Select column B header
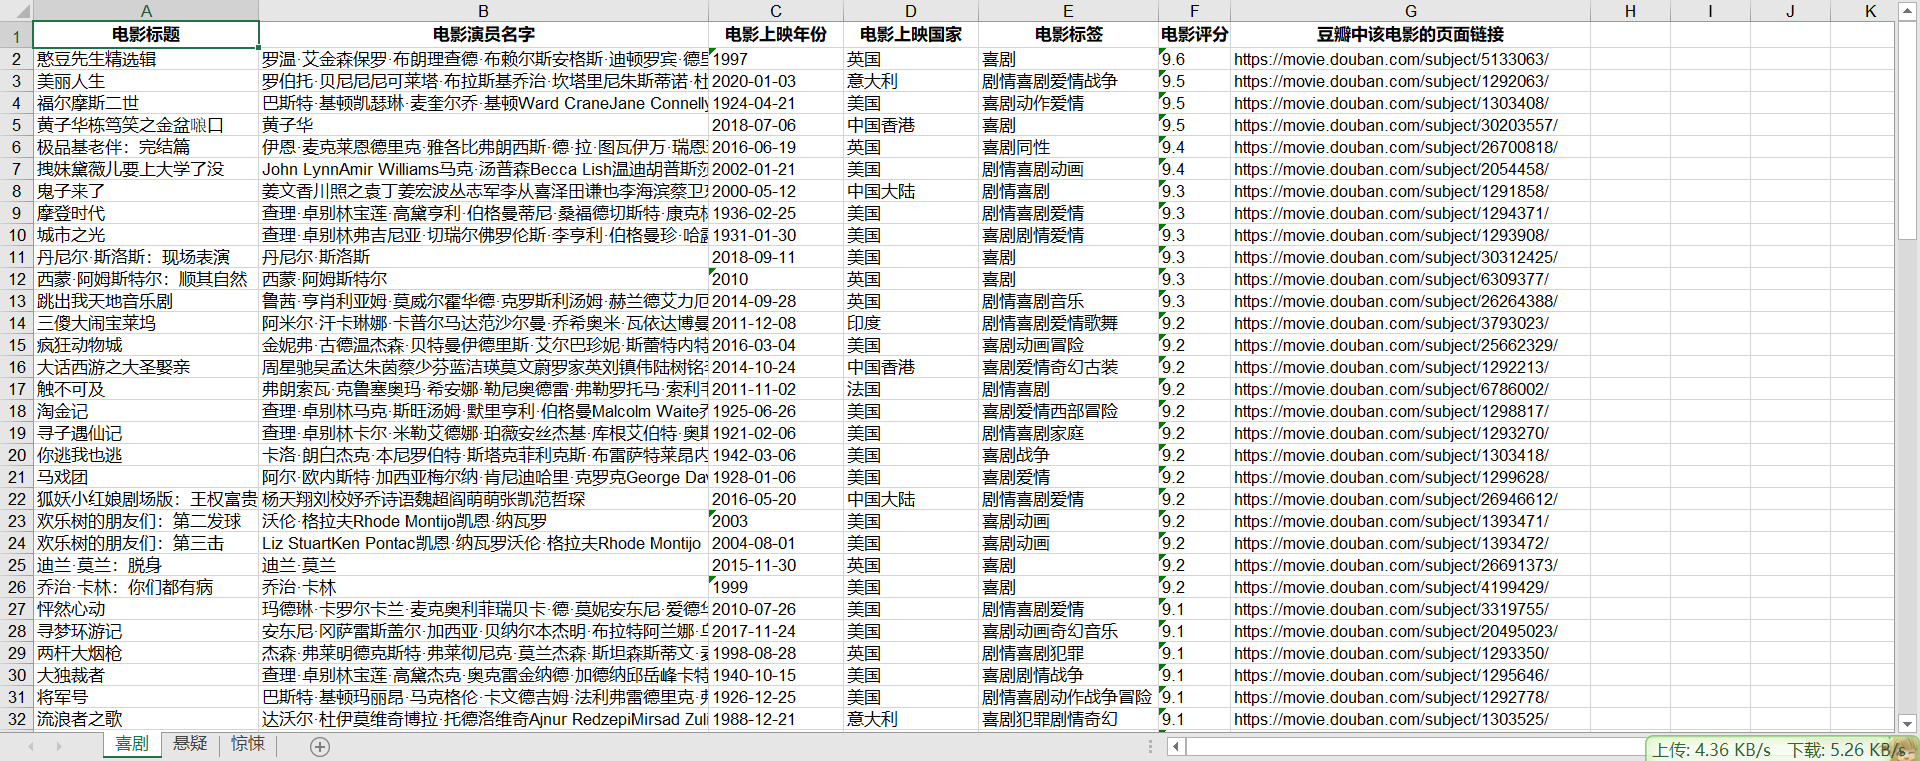Image resolution: width=1920 pixels, height=761 pixels. (x=483, y=11)
